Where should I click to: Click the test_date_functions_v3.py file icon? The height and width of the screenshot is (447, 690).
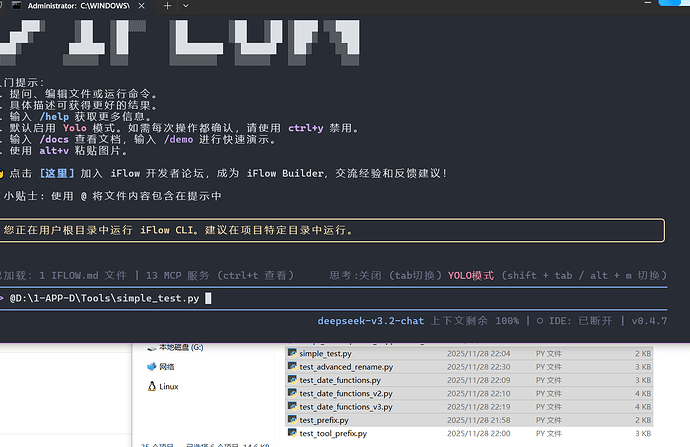pyautogui.click(x=292, y=406)
